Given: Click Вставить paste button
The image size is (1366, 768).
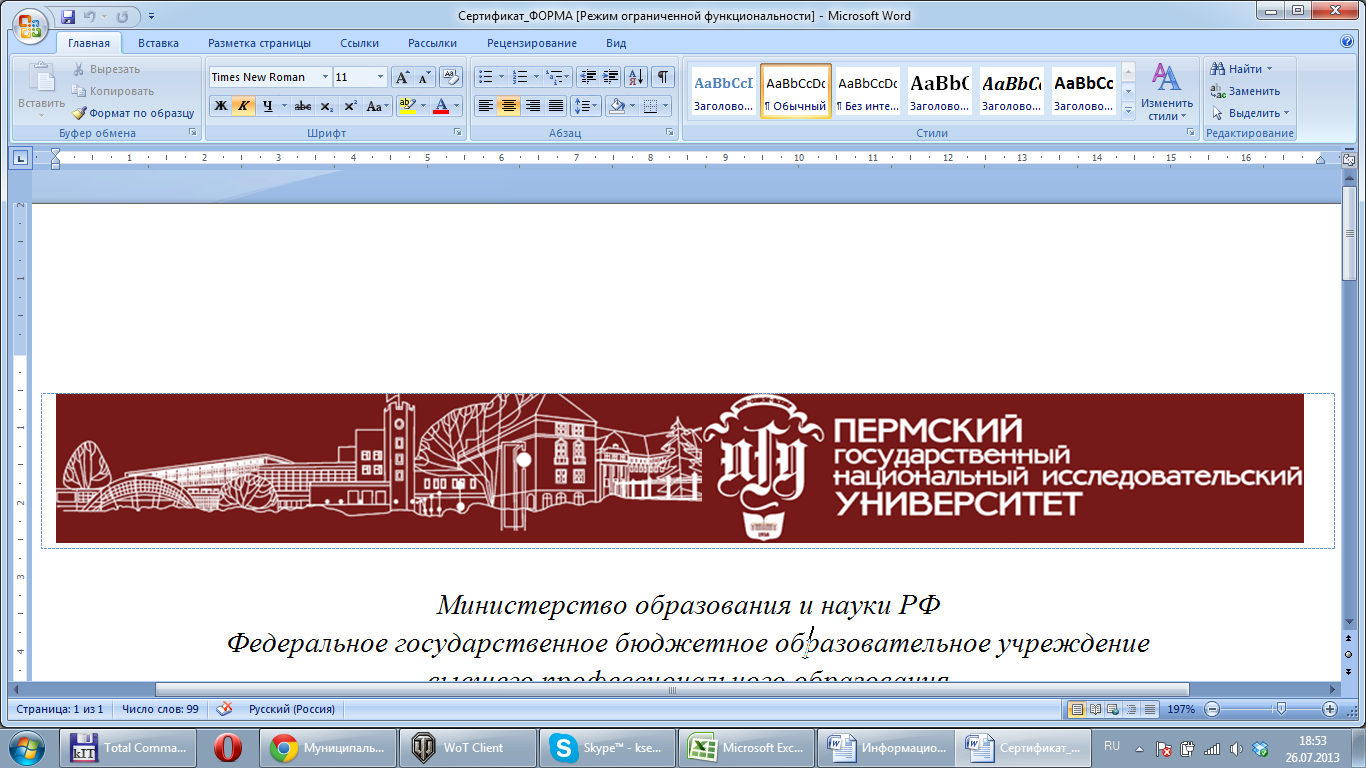Looking at the screenshot, I should pyautogui.click(x=41, y=90).
